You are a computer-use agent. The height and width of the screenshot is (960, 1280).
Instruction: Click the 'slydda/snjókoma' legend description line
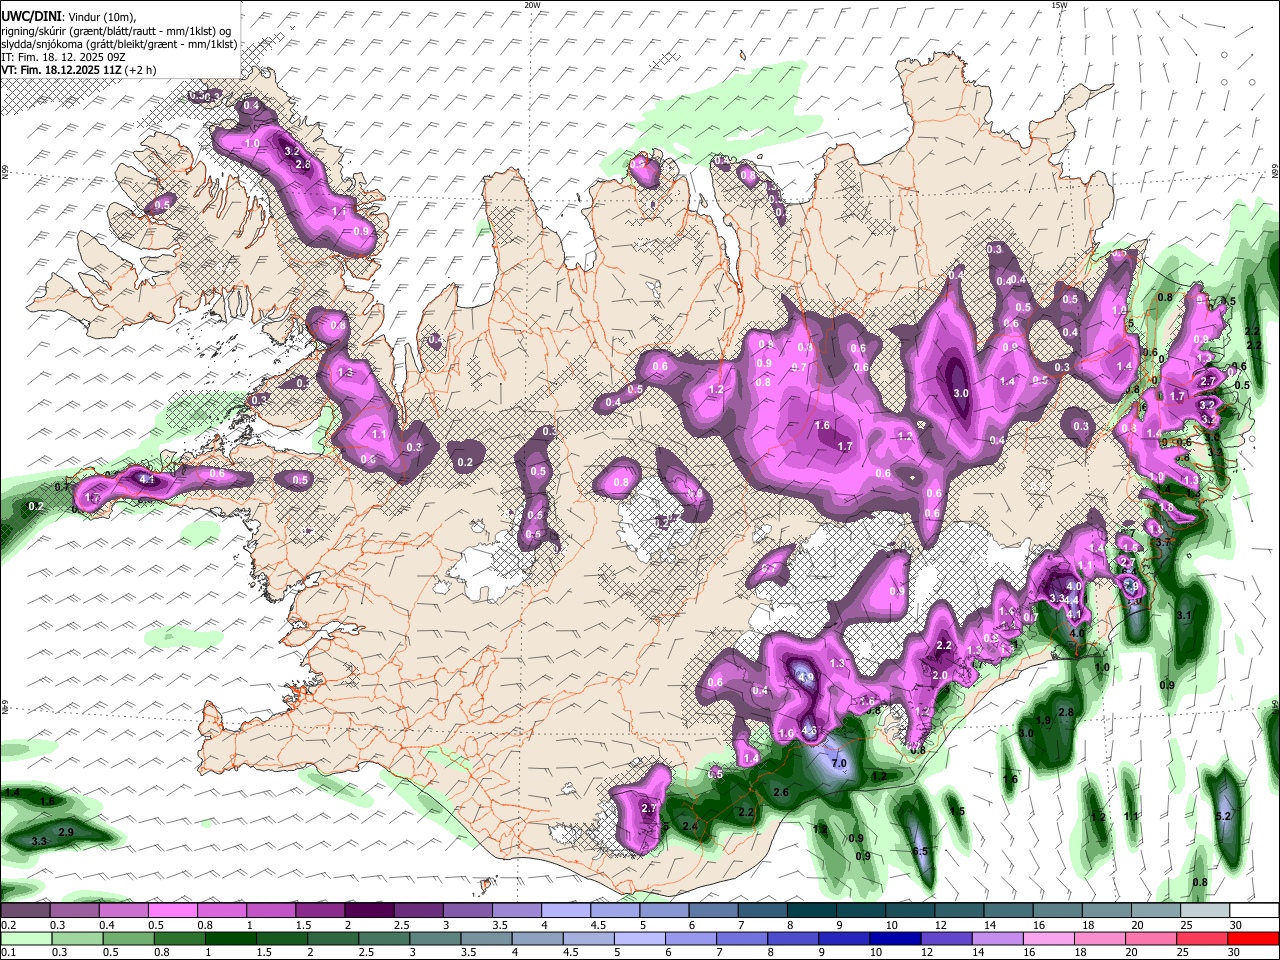point(119,44)
